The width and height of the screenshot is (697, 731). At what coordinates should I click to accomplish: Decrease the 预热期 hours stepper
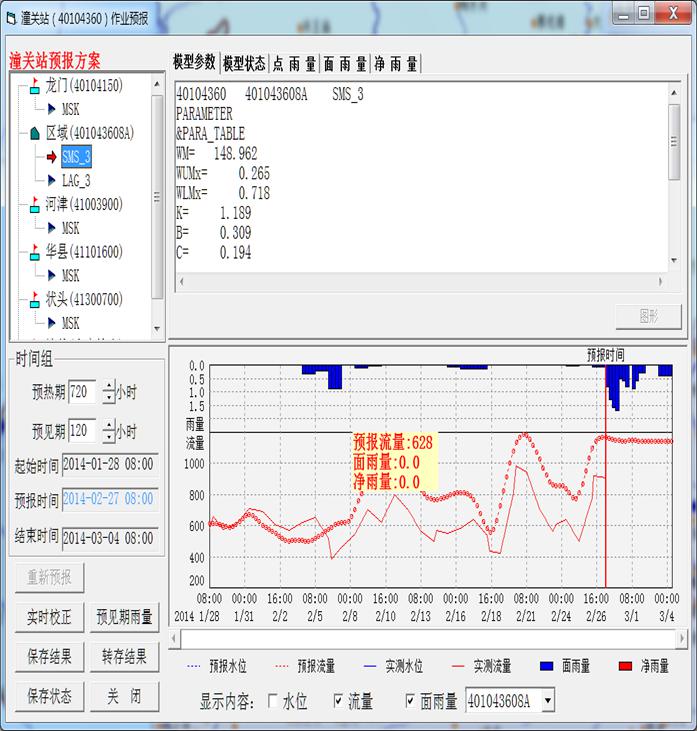tap(109, 397)
